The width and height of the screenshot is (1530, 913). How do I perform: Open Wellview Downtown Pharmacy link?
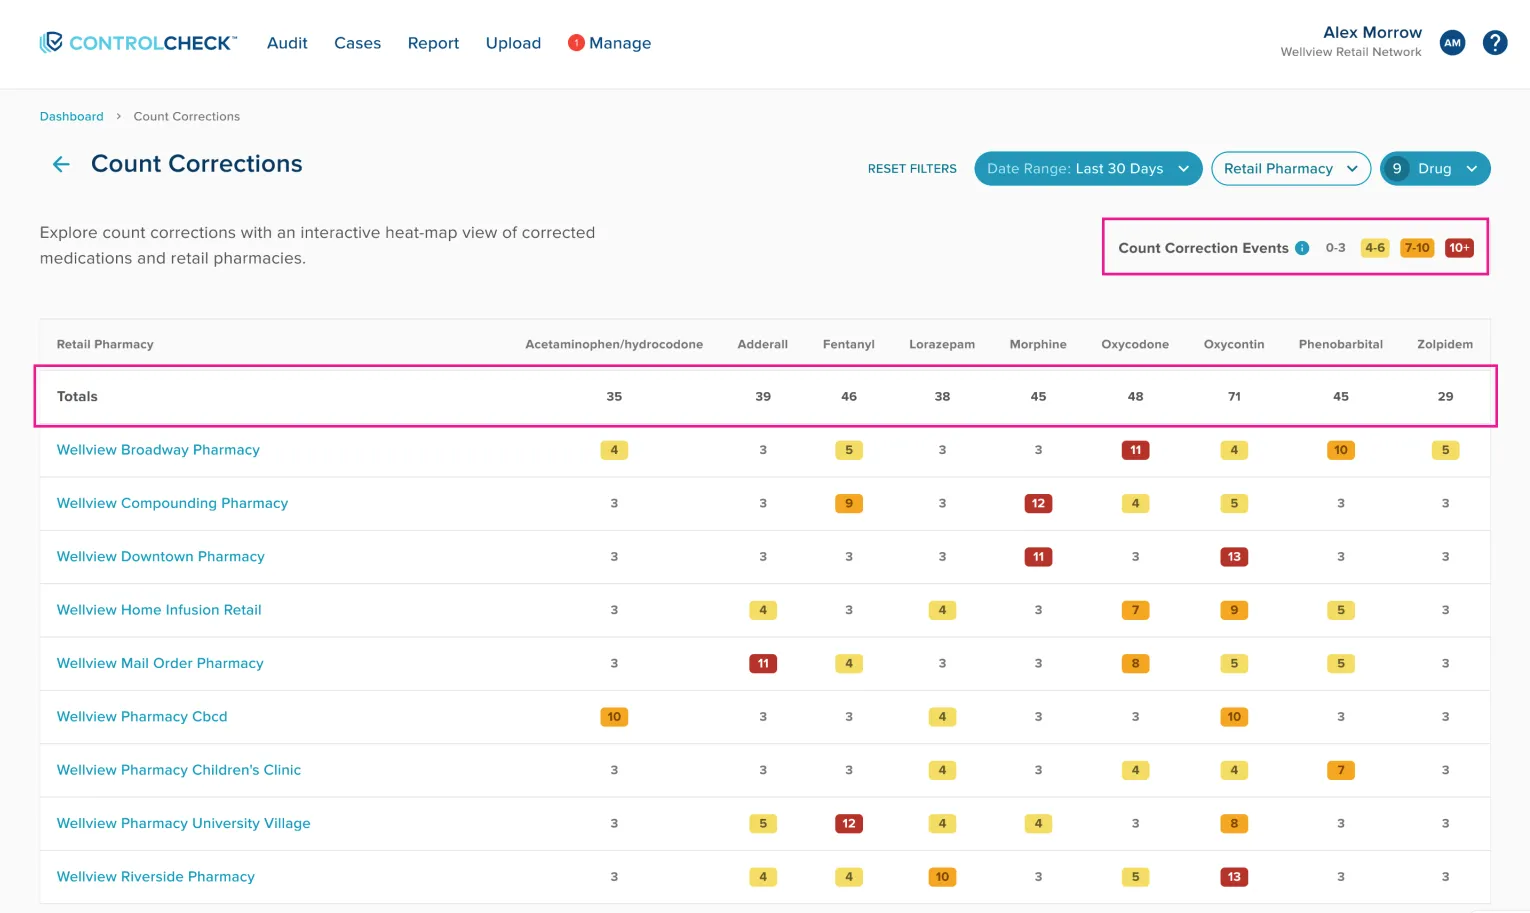pos(160,557)
